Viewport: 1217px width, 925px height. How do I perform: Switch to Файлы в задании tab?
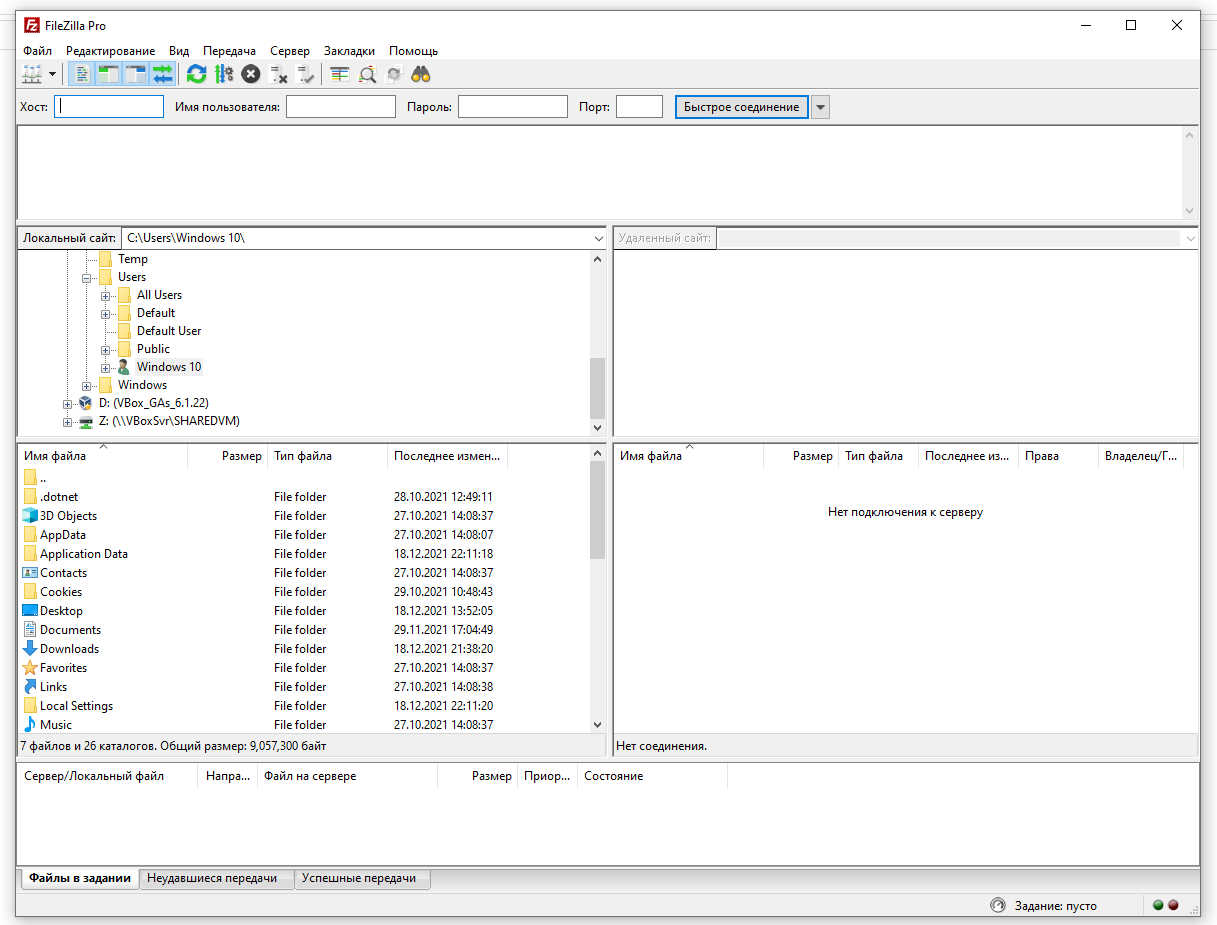click(79, 878)
